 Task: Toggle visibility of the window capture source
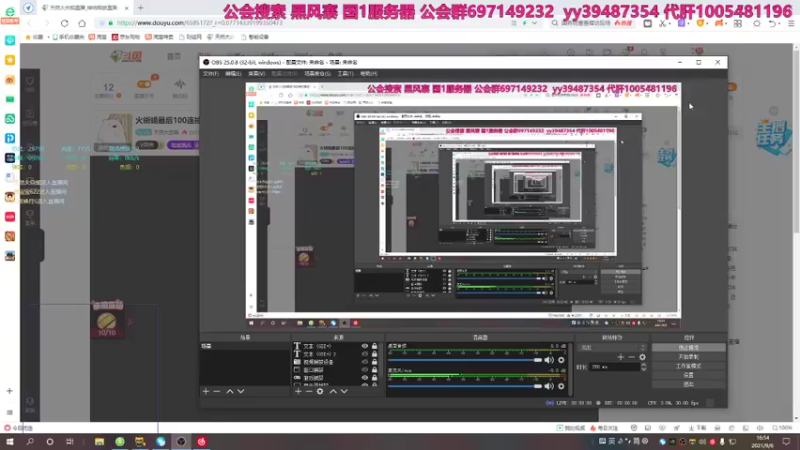pyautogui.click(x=365, y=369)
